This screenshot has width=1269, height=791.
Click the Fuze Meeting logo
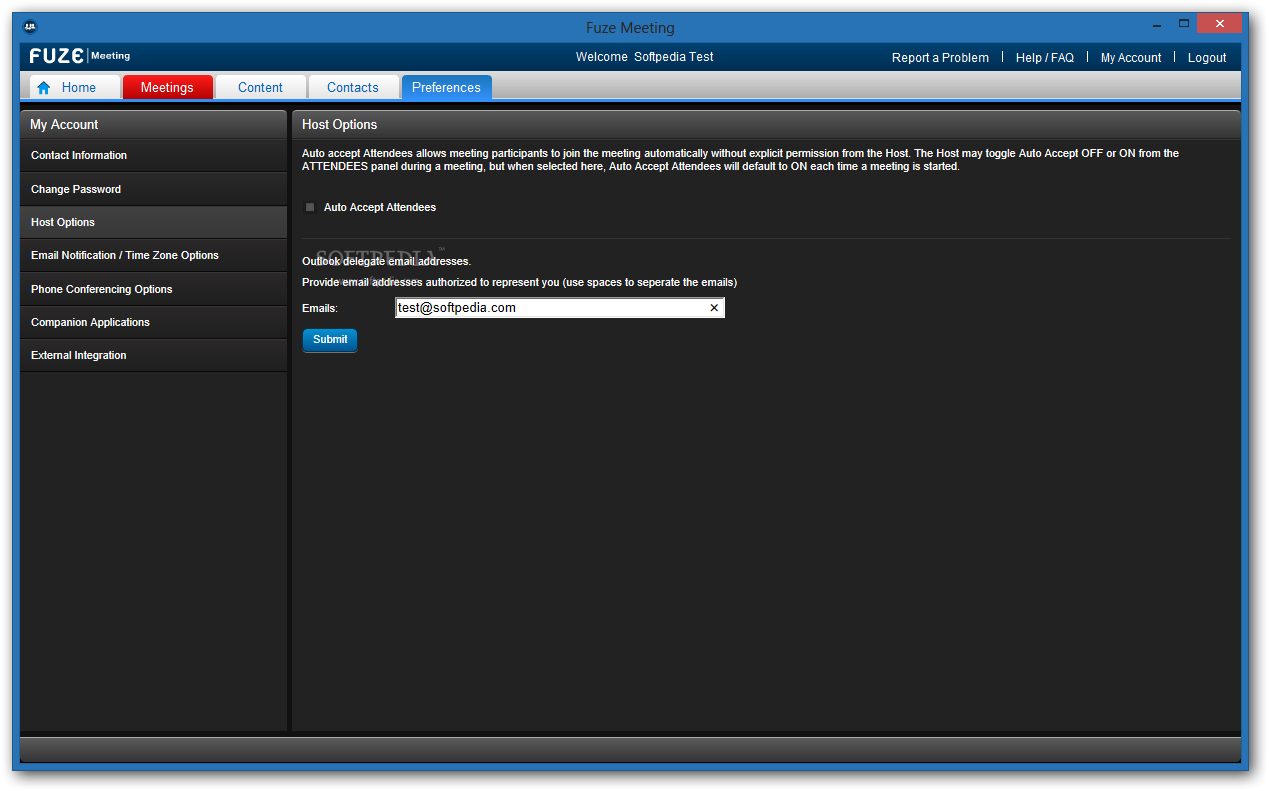click(x=80, y=56)
